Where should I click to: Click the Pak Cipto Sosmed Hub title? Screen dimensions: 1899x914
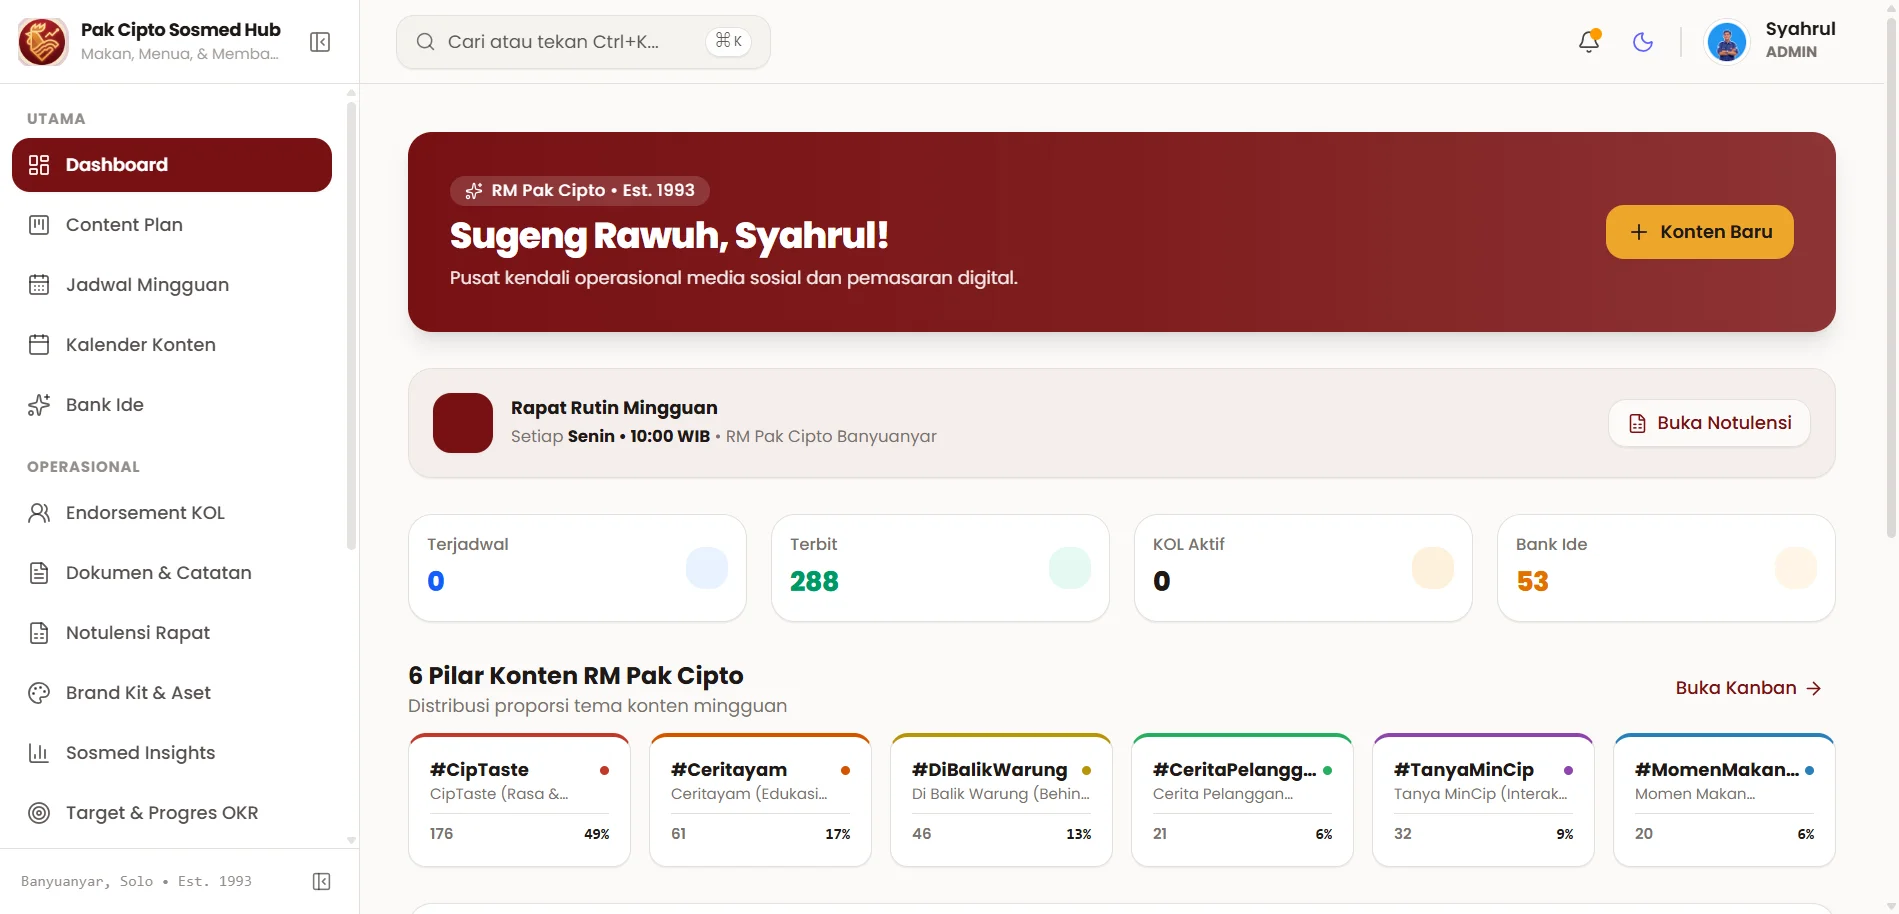click(x=180, y=30)
